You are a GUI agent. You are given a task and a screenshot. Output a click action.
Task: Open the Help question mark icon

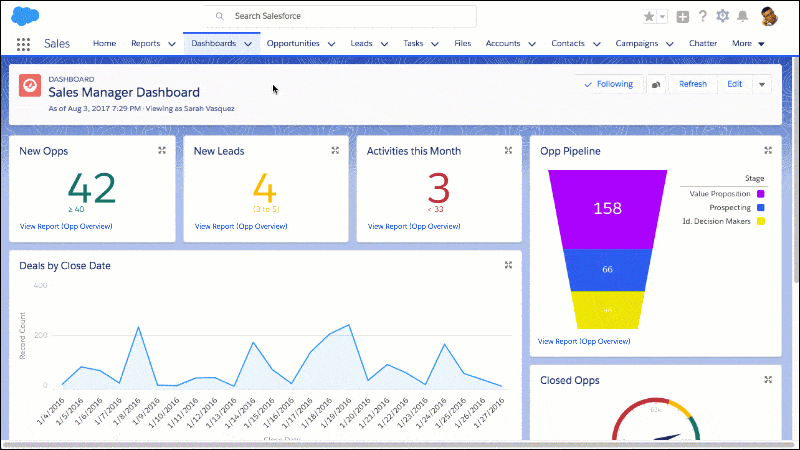(x=703, y=16)
